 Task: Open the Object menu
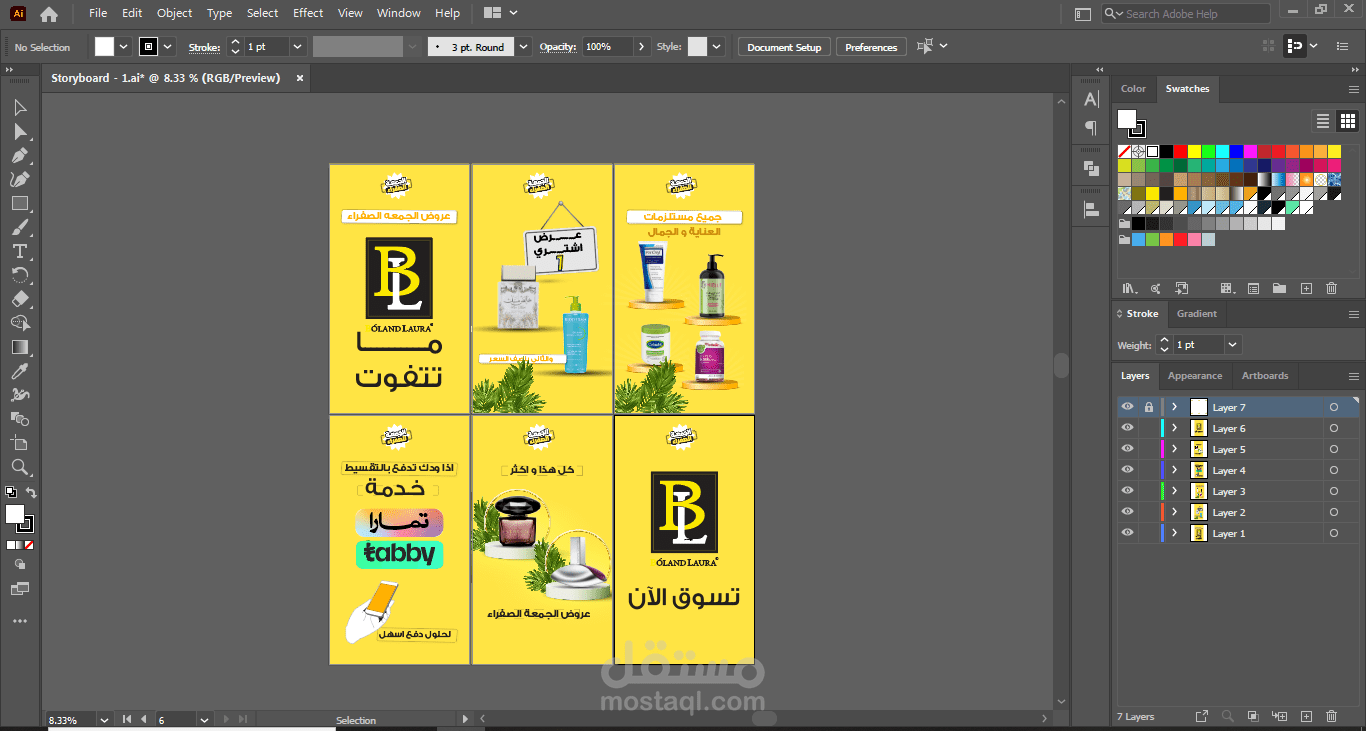point(174,13)
